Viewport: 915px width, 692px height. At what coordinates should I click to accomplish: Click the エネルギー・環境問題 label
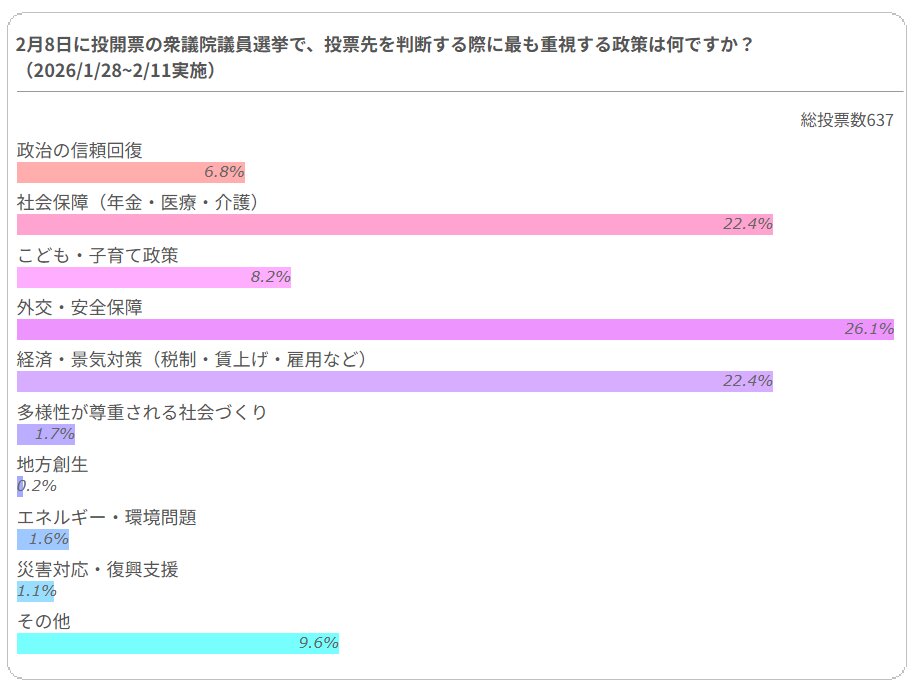107,517
